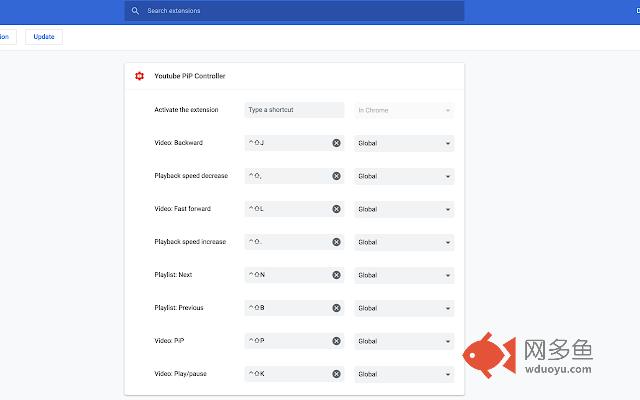
Task: Open the scope dropdown for Playlist: Next
Action: click(404, 276)
